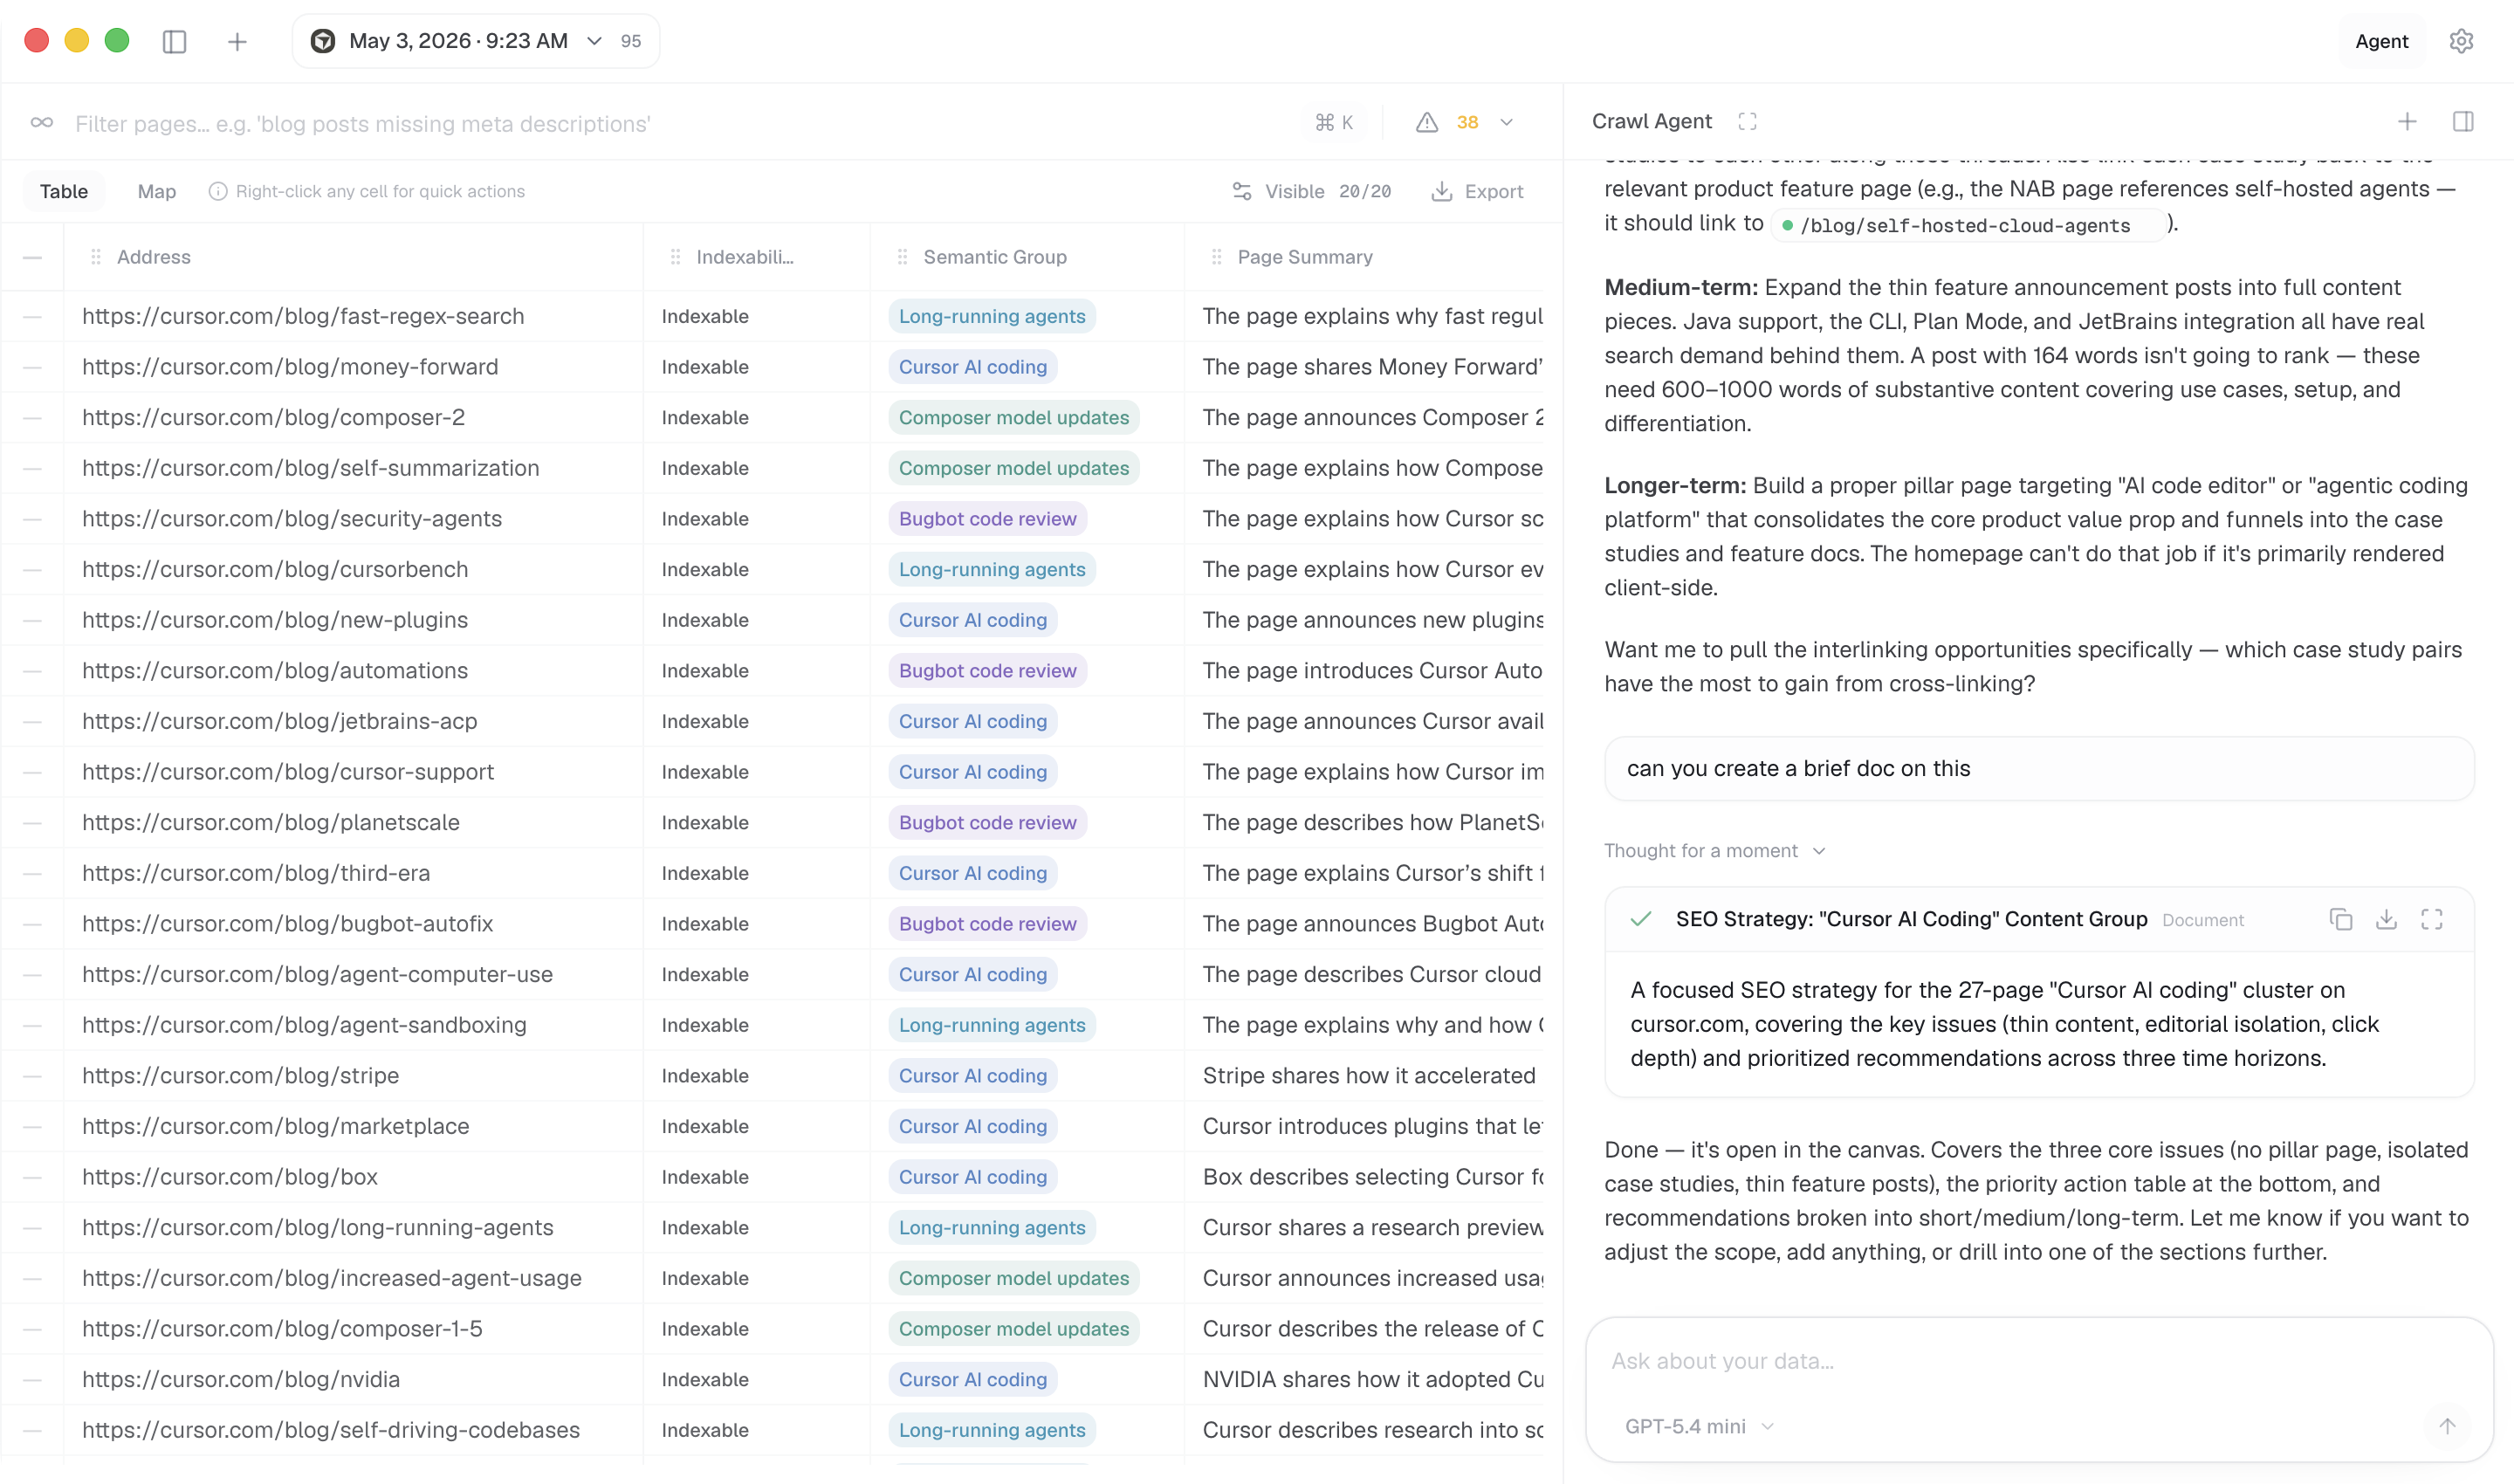Click the 38 issues count badge

point(1467,122)
